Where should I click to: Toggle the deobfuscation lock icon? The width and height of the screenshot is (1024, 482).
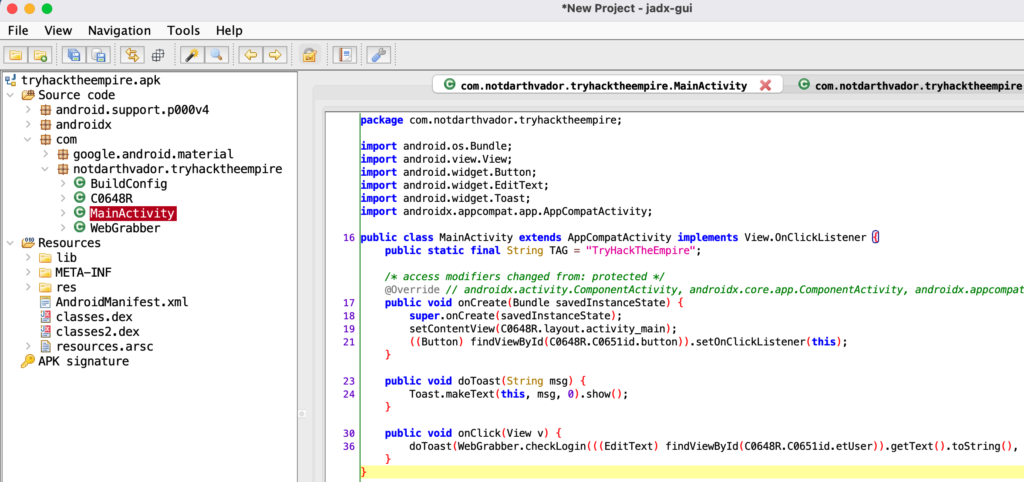(x=310, y=55)
